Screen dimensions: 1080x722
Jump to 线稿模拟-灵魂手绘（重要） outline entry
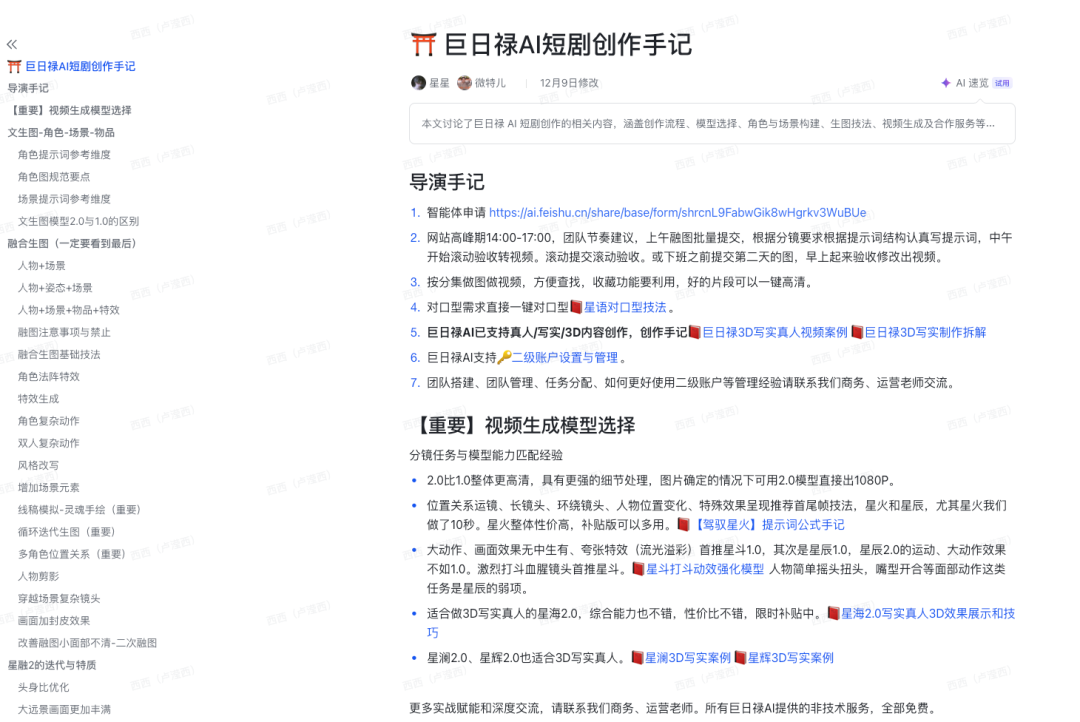point(82,510)
